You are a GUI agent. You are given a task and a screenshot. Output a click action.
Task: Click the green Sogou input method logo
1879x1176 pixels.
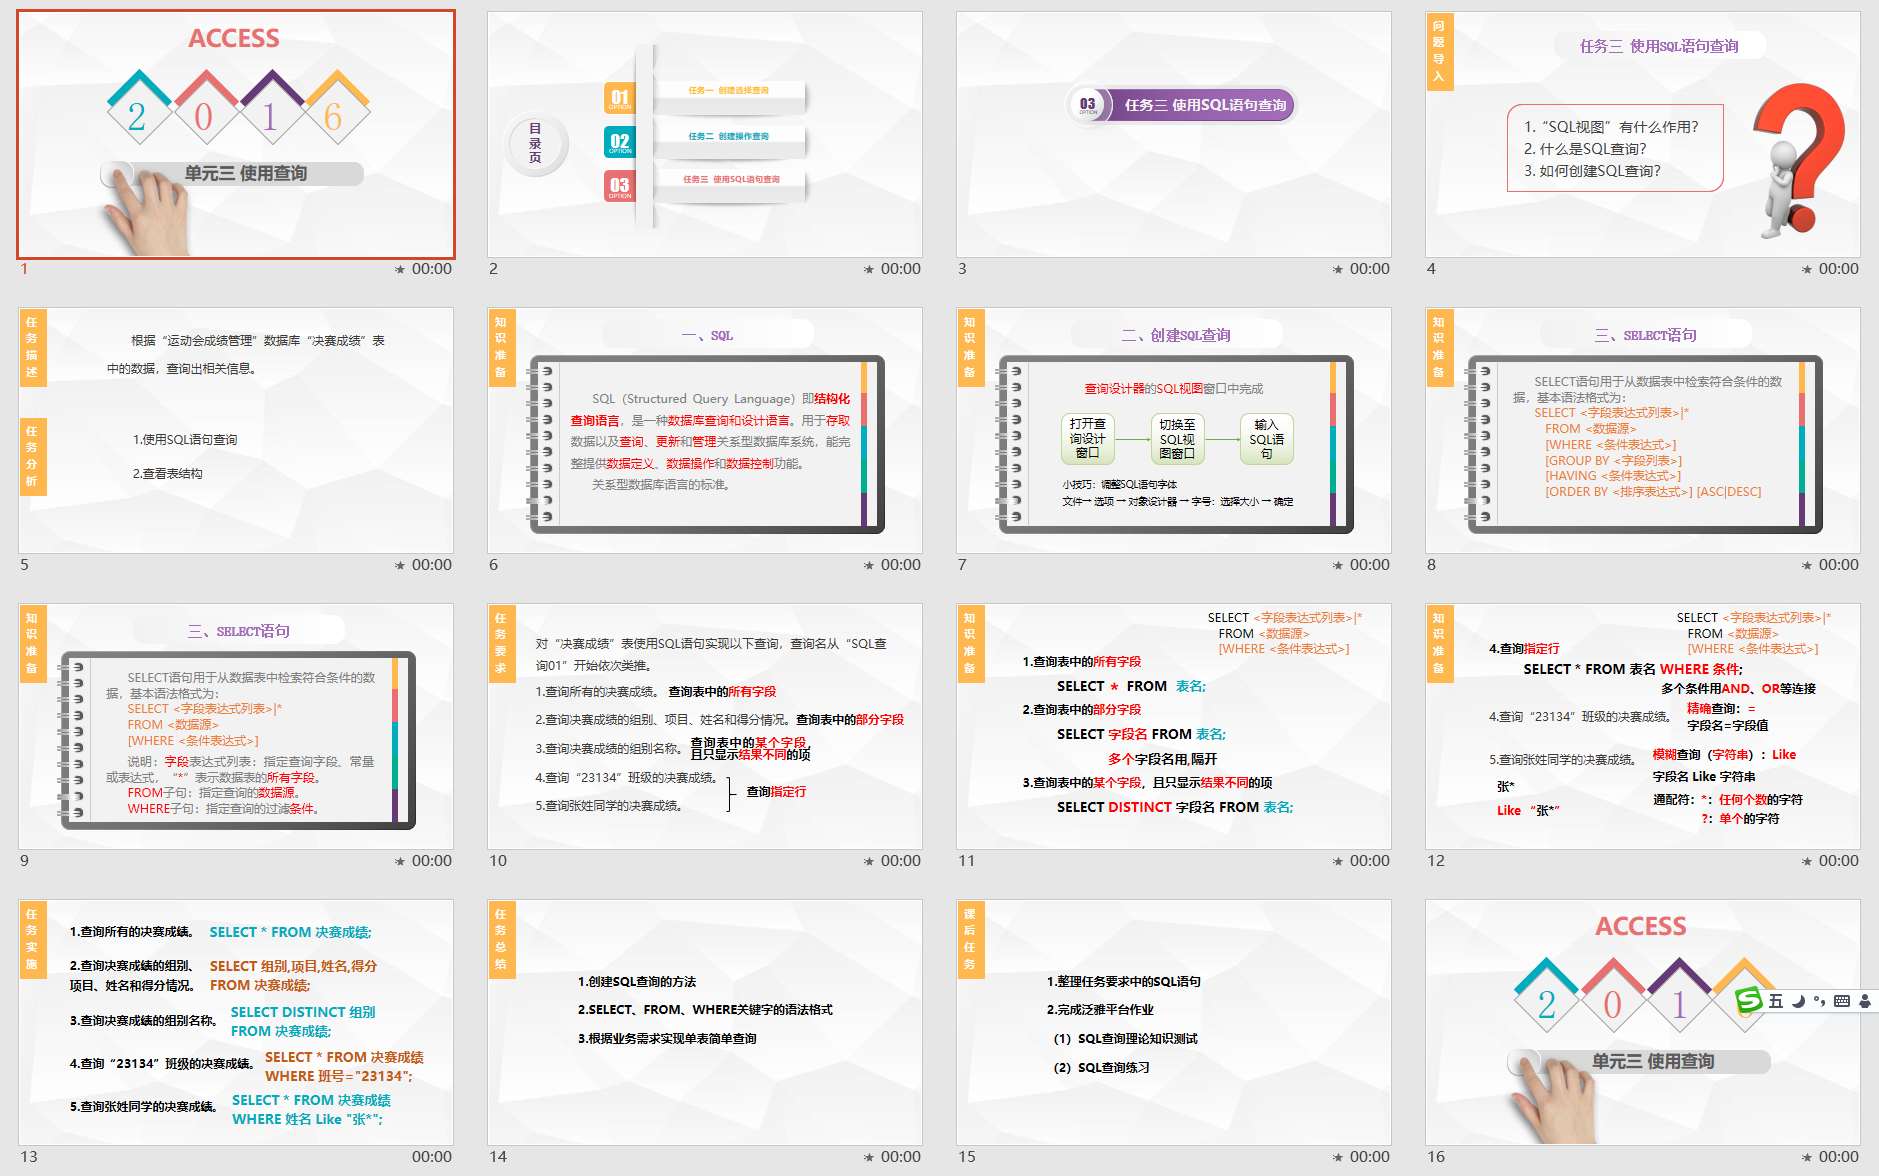click(x=1749, y=1000)
